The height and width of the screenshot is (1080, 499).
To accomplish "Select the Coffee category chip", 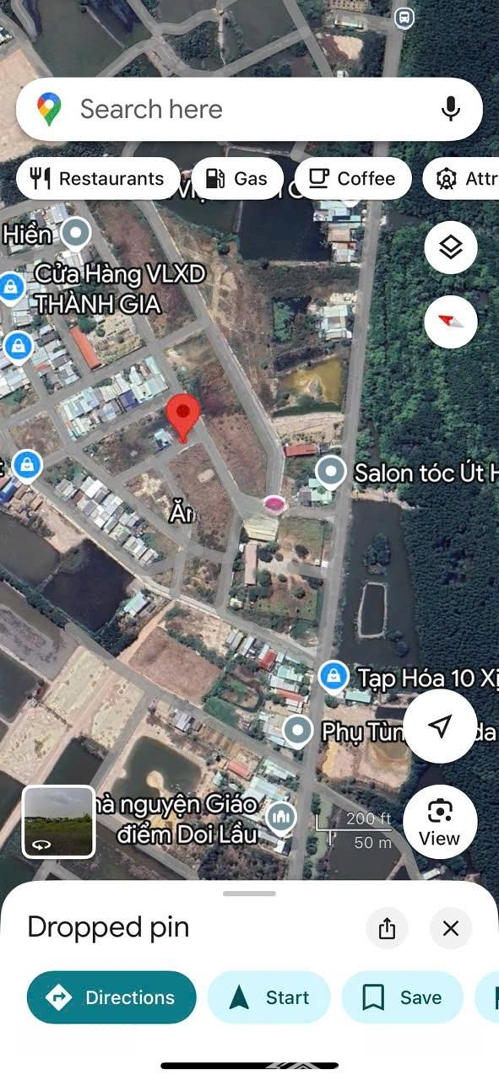I will (x=353, y=179).
